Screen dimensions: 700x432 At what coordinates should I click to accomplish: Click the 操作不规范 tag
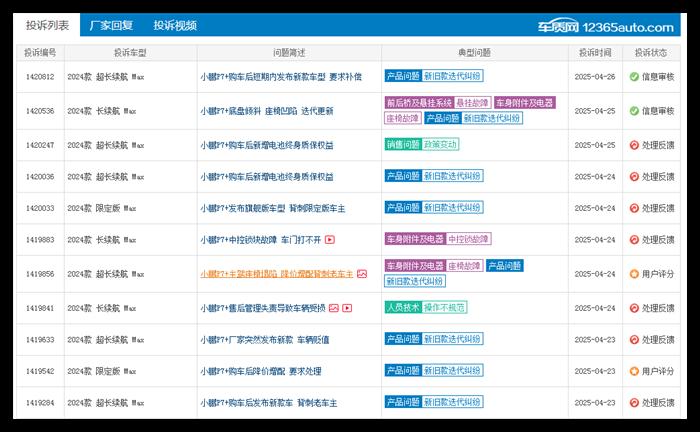click(444, 307)
